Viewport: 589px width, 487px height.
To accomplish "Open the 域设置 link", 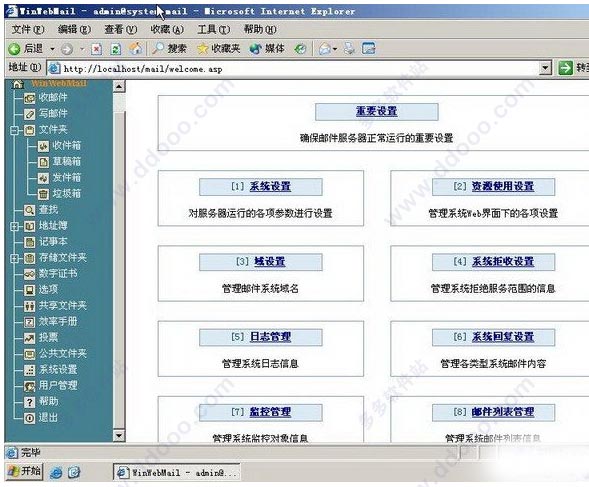I will tap(269, 262).
